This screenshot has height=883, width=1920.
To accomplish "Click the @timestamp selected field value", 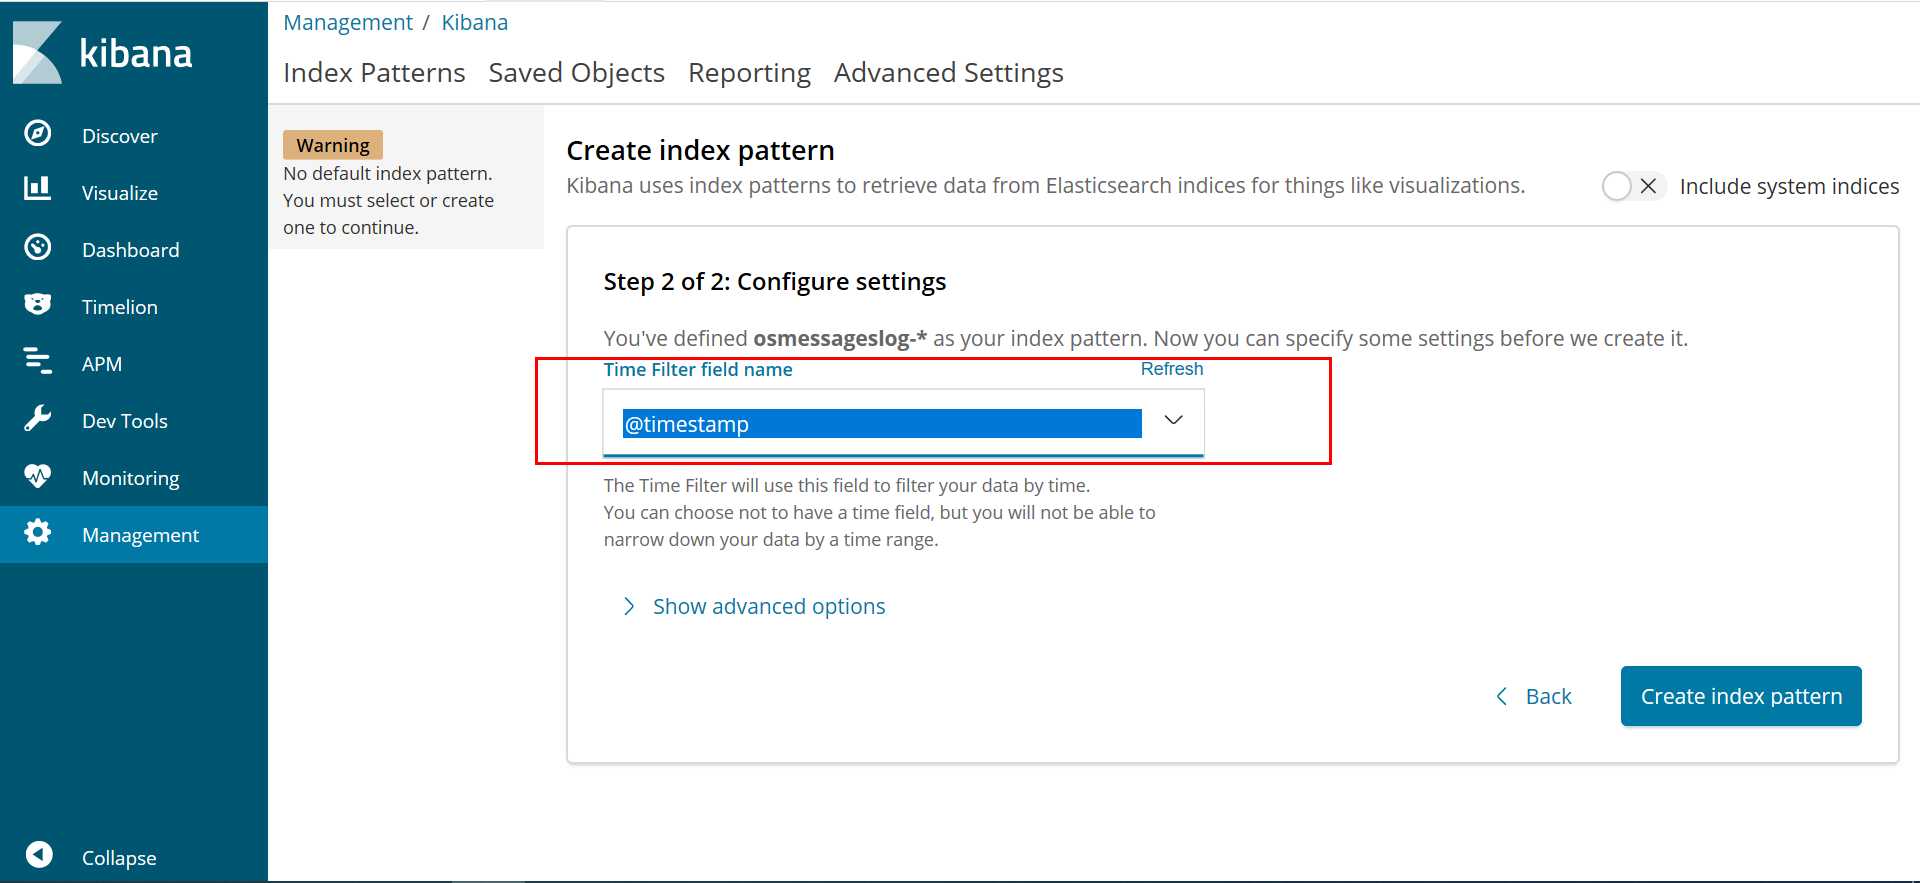I will [x=882, y=424].
